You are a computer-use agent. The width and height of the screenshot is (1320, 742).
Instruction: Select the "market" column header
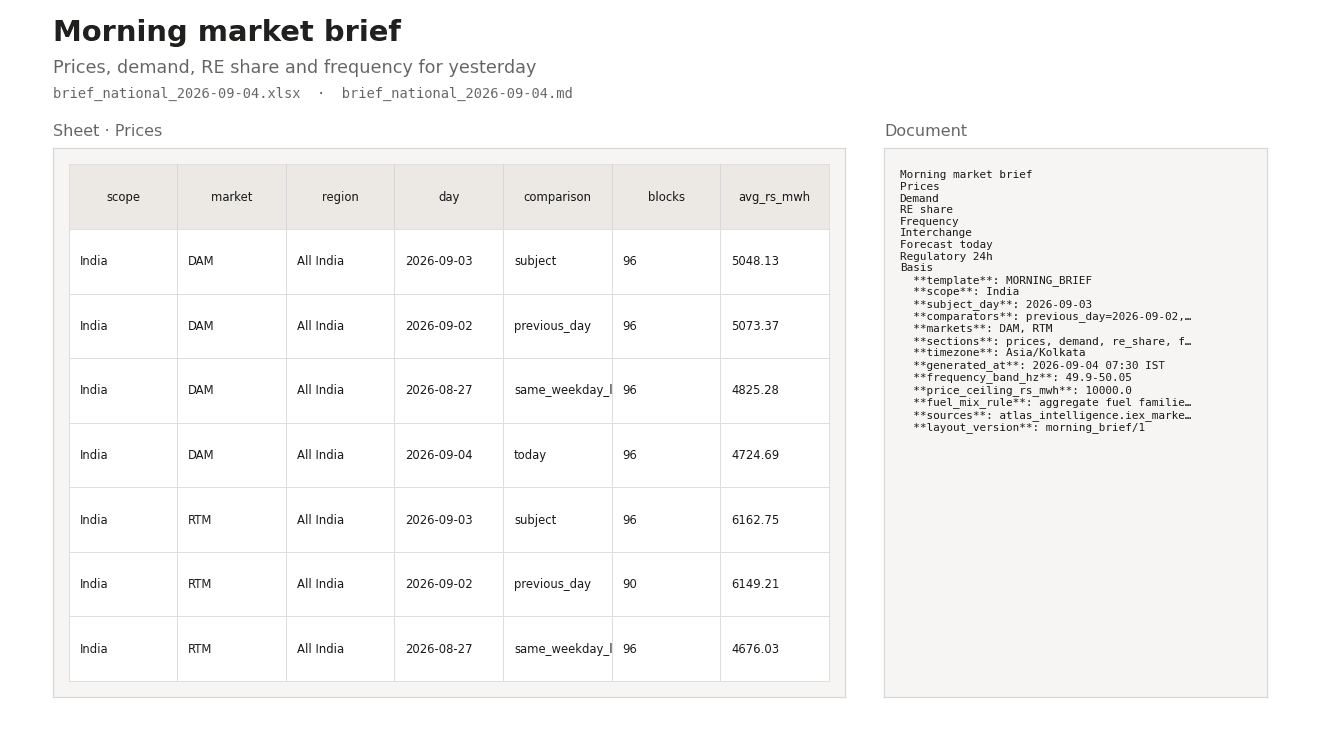232,197
